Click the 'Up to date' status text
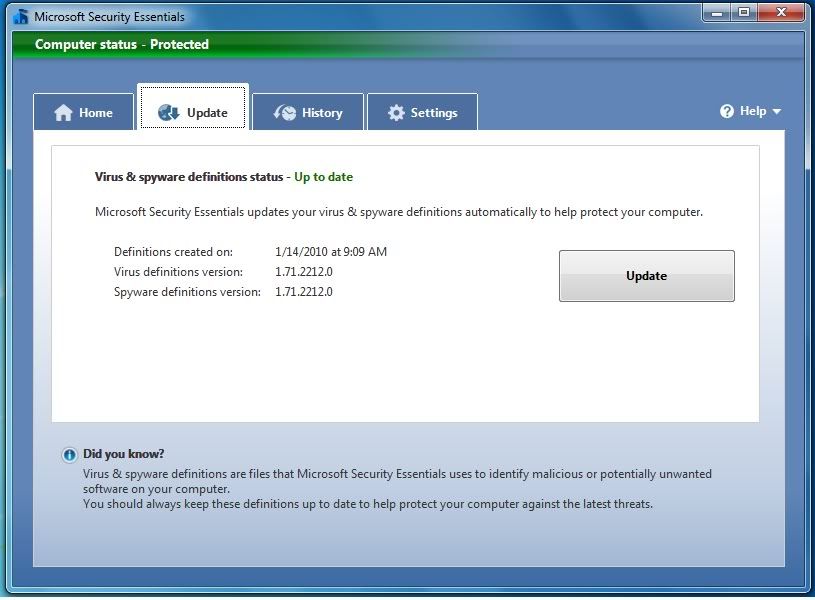 323,177
